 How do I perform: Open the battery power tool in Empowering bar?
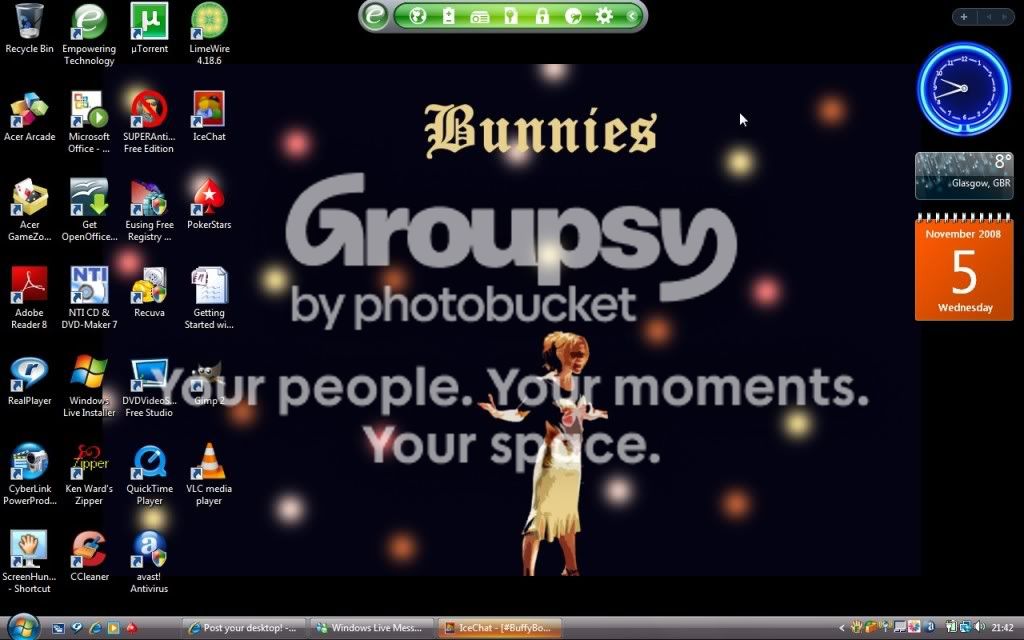click(449, 16)
